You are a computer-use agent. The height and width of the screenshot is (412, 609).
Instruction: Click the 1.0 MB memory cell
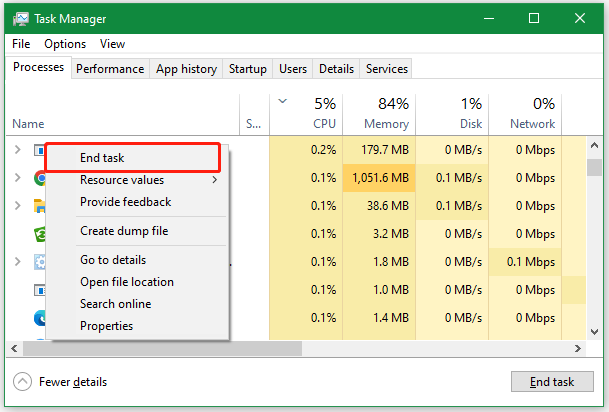[379, 290]
